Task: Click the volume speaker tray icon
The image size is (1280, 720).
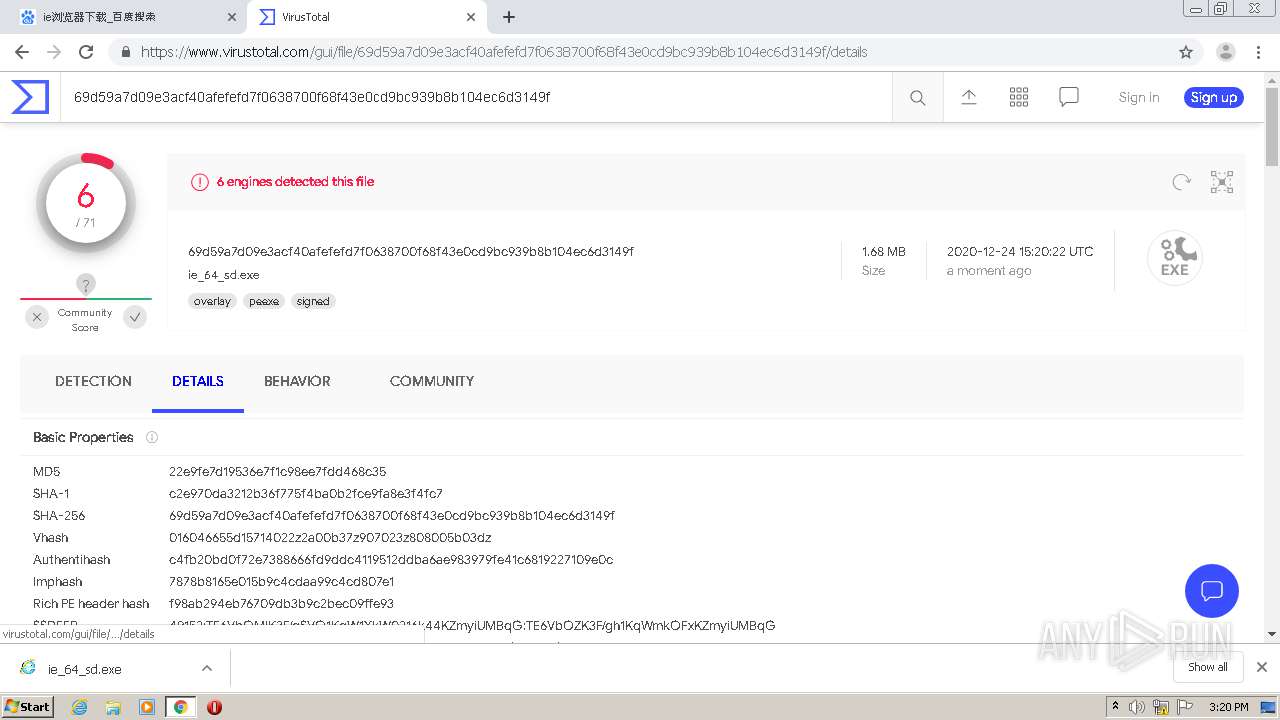Action: pyautogui.click(x=1137, y=707)
